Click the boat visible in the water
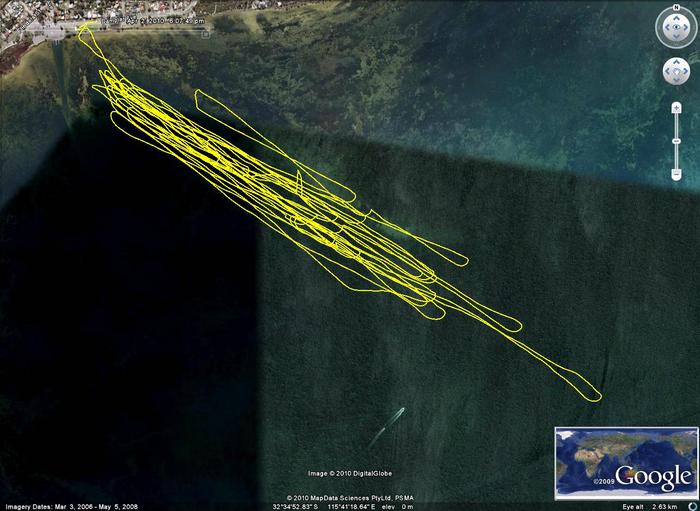Image resolution: width=700 pixels, height=511 pixels. pyautogui.click(x=384, y=426)
